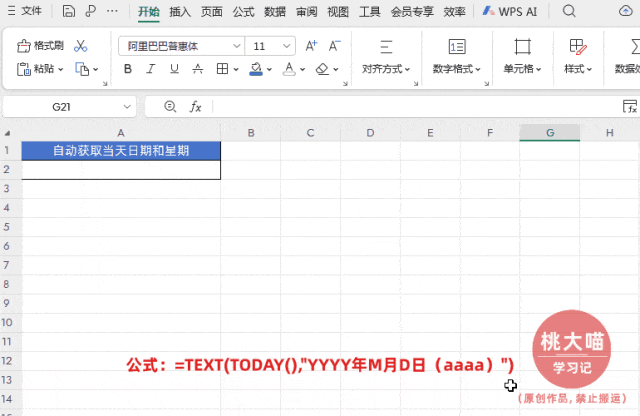Click the formula bar zoom icon
This screenshot has height=416, width=640.
pyautogui.click(x=170, y=107)
